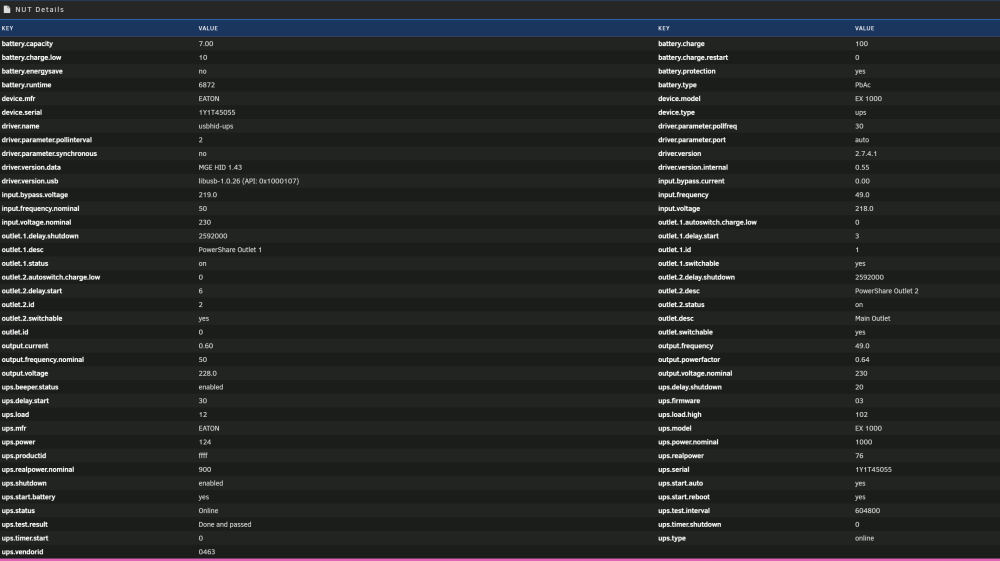1000x561 pixels.
Task: Click the ups.beeper.status key
Action: 30,387
